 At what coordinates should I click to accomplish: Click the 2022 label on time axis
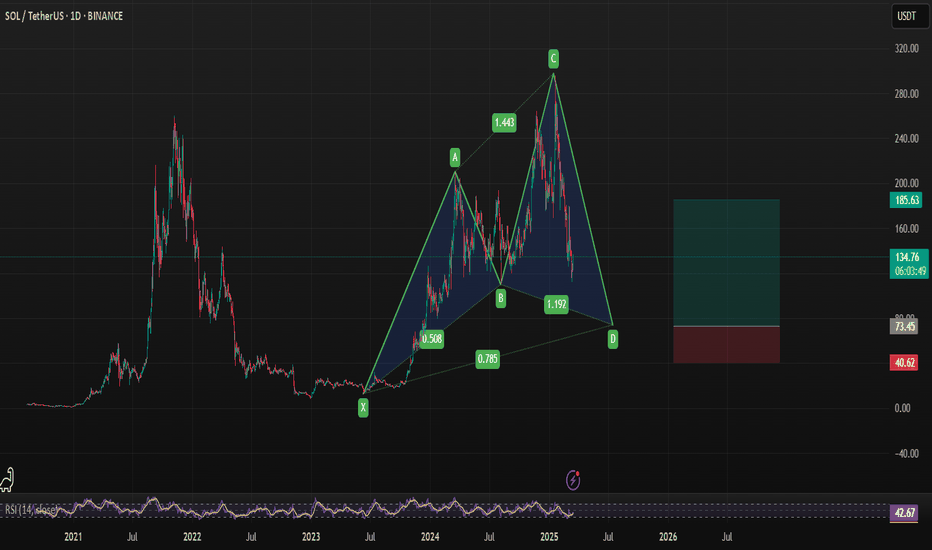pyautogui.click(x=192, y=537)
